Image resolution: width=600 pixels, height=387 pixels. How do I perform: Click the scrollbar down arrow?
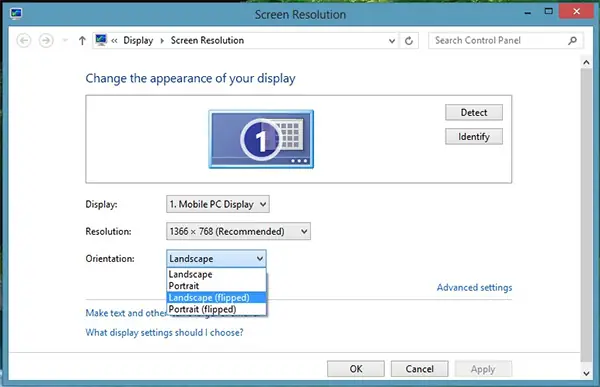586,373
